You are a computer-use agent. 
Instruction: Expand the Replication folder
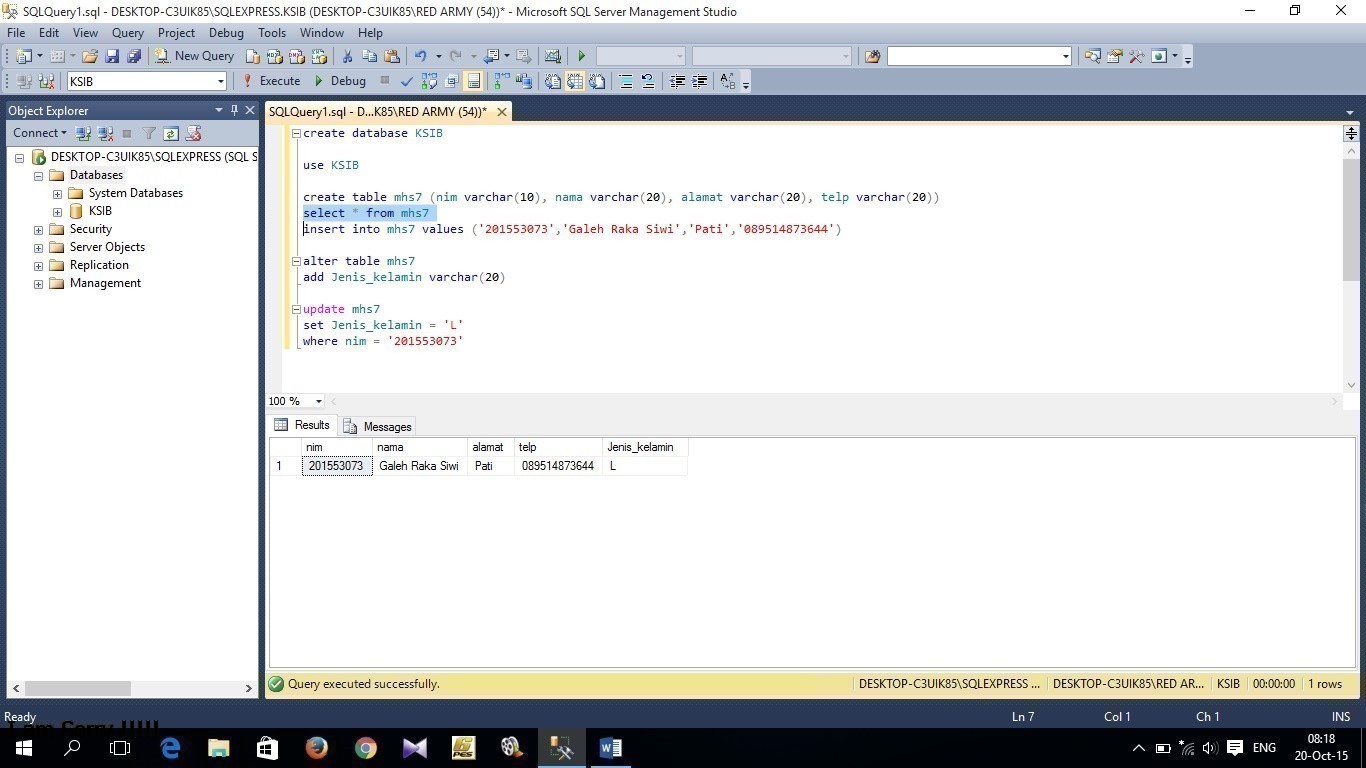point(38,266)
